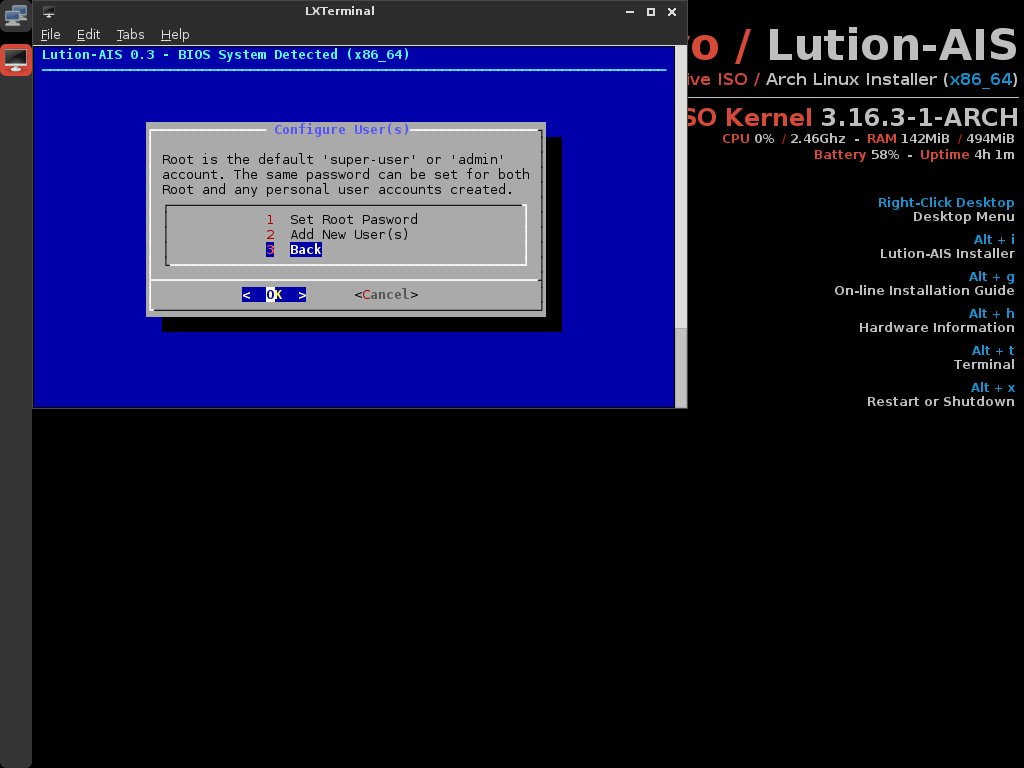Click the 'Lution-AIS Installer' desktop text
1024x768 pixels.
click(947, 253)
